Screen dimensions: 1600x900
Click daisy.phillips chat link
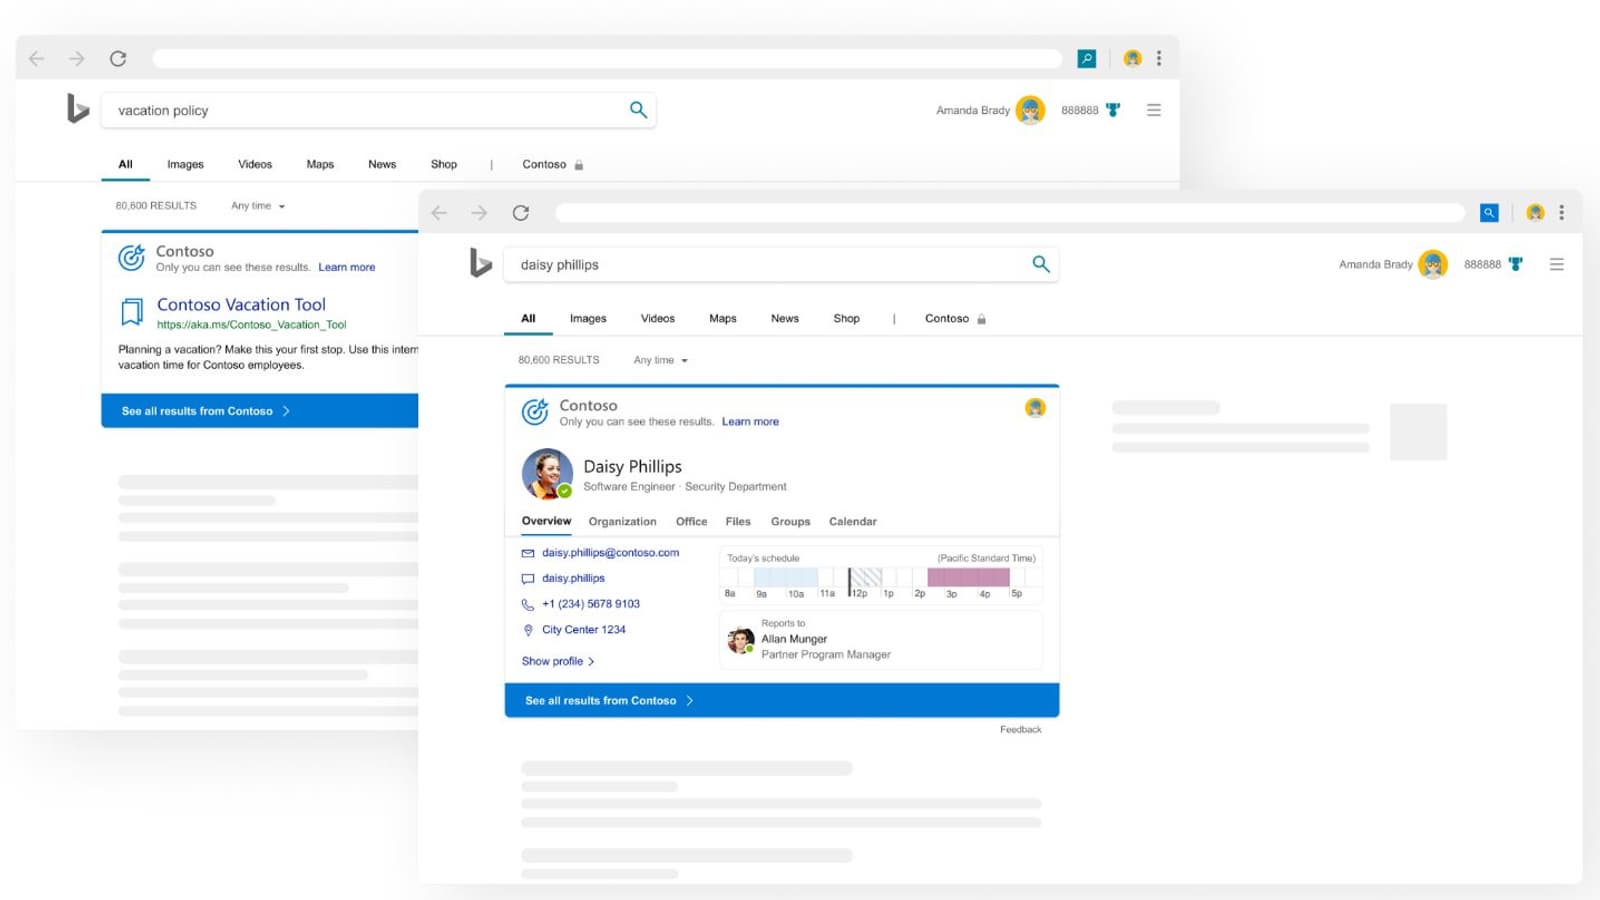(x=573, y=578)
